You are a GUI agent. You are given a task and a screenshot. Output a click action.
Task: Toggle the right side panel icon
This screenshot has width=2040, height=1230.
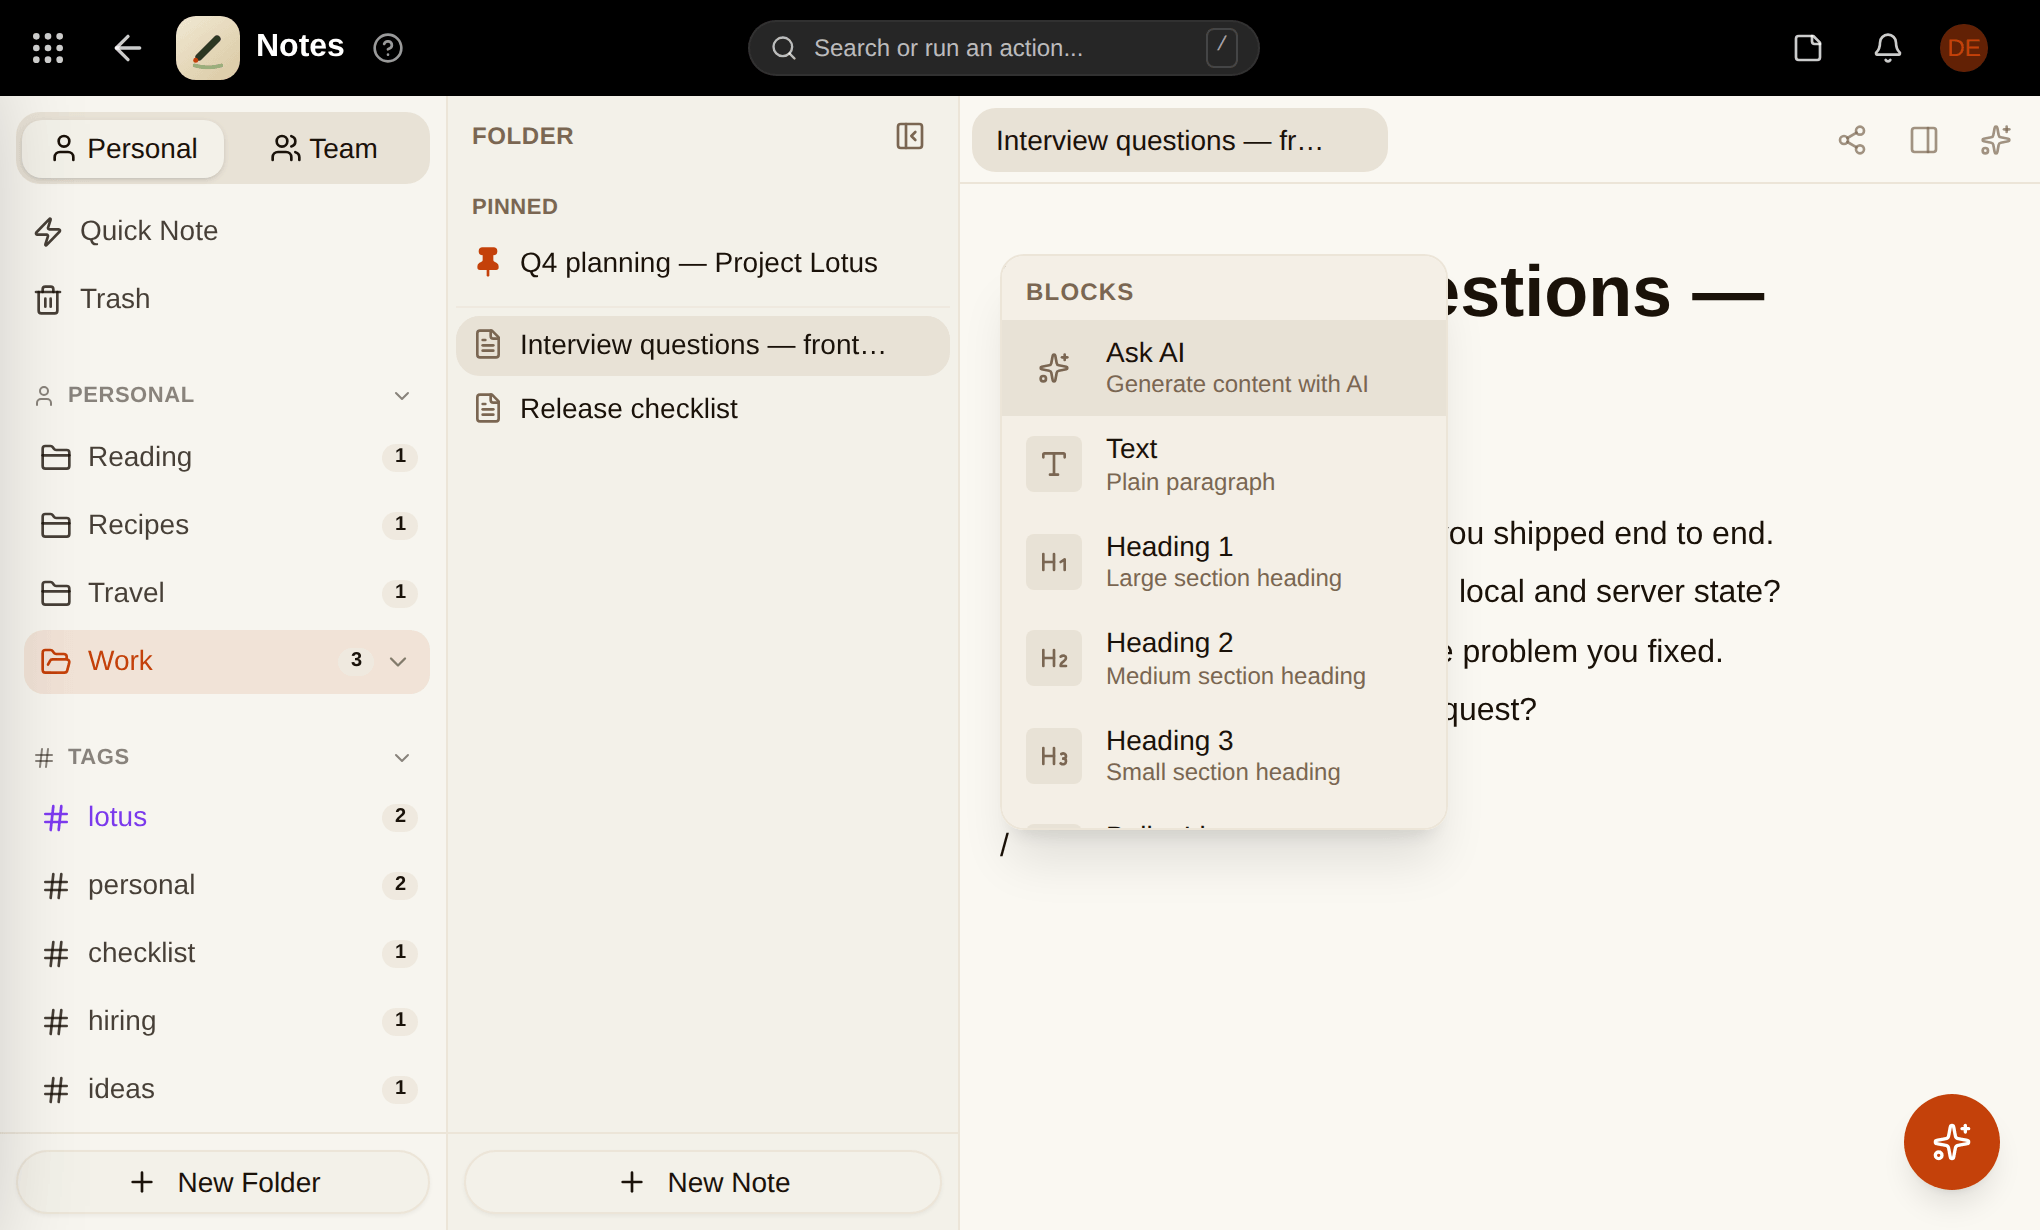[1924, 140]
